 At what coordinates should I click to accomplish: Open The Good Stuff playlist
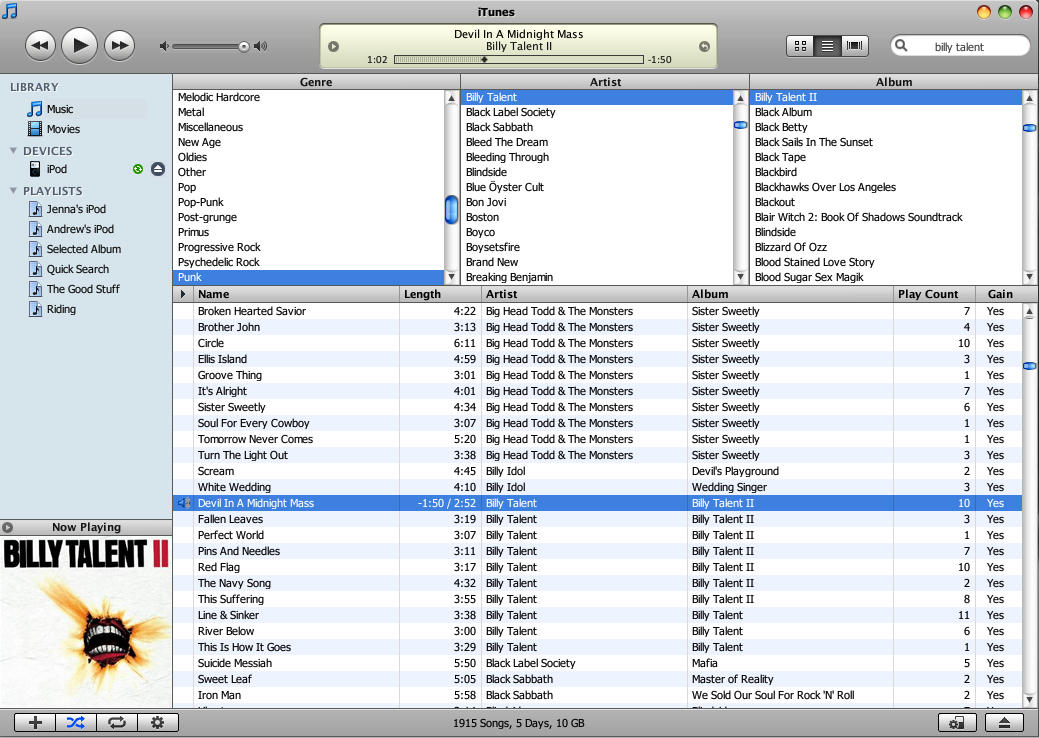[83, 289]
